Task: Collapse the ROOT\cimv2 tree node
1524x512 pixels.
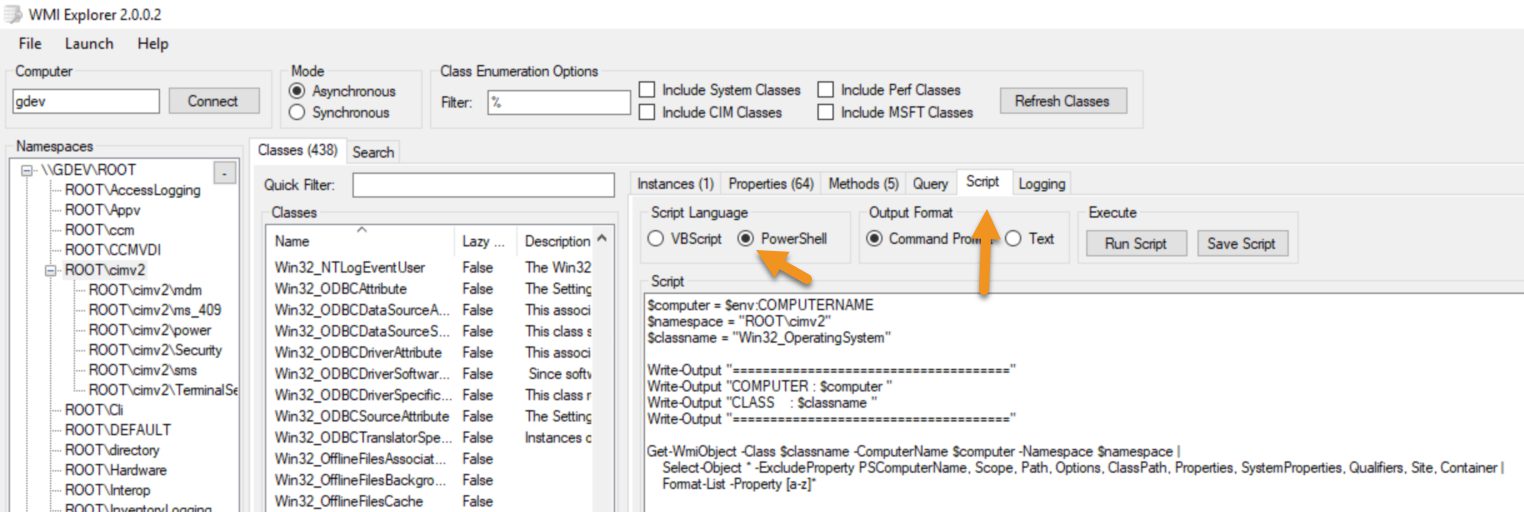Action: [x=51, y=270]
